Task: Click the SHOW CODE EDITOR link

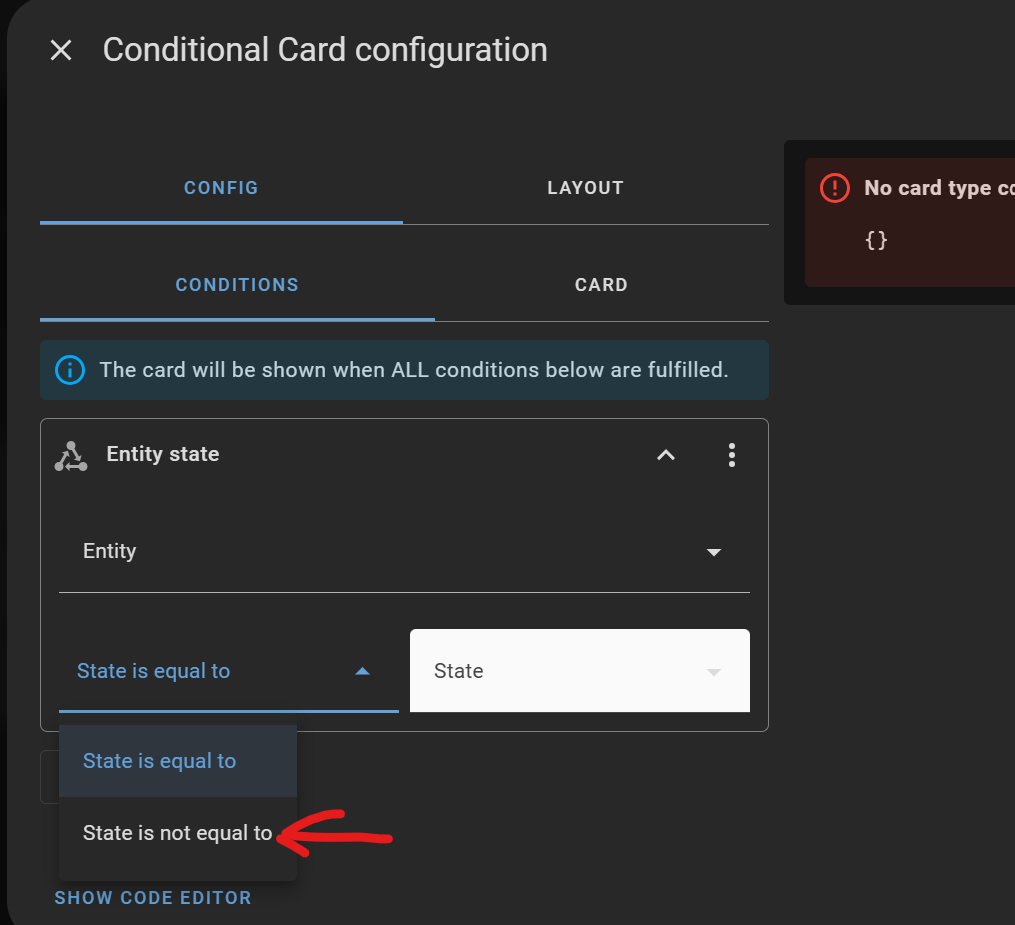Action: [152, 898]
